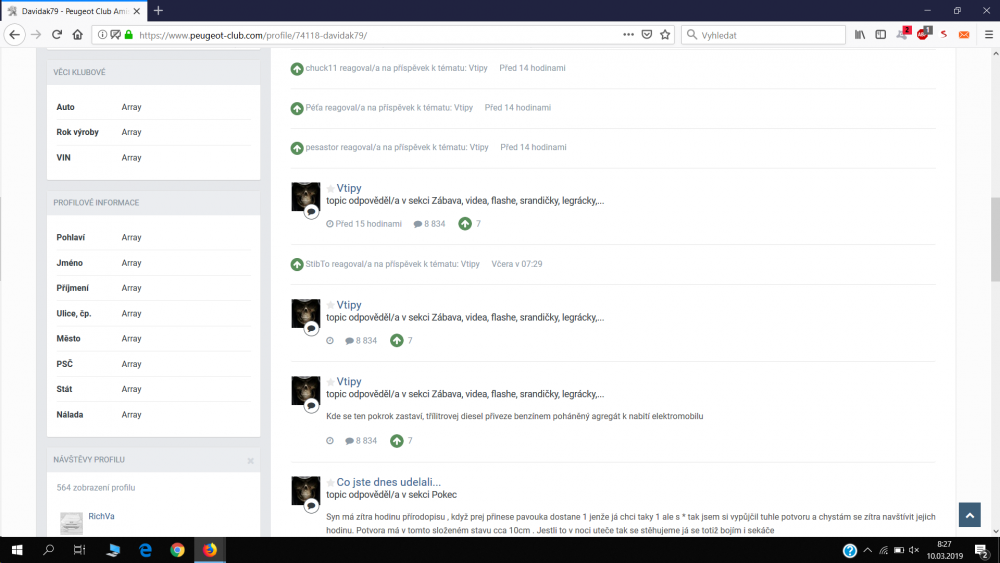Click the page vertical scrollbar
This screenshot has width=1000, height=563.
pos(995,239)
